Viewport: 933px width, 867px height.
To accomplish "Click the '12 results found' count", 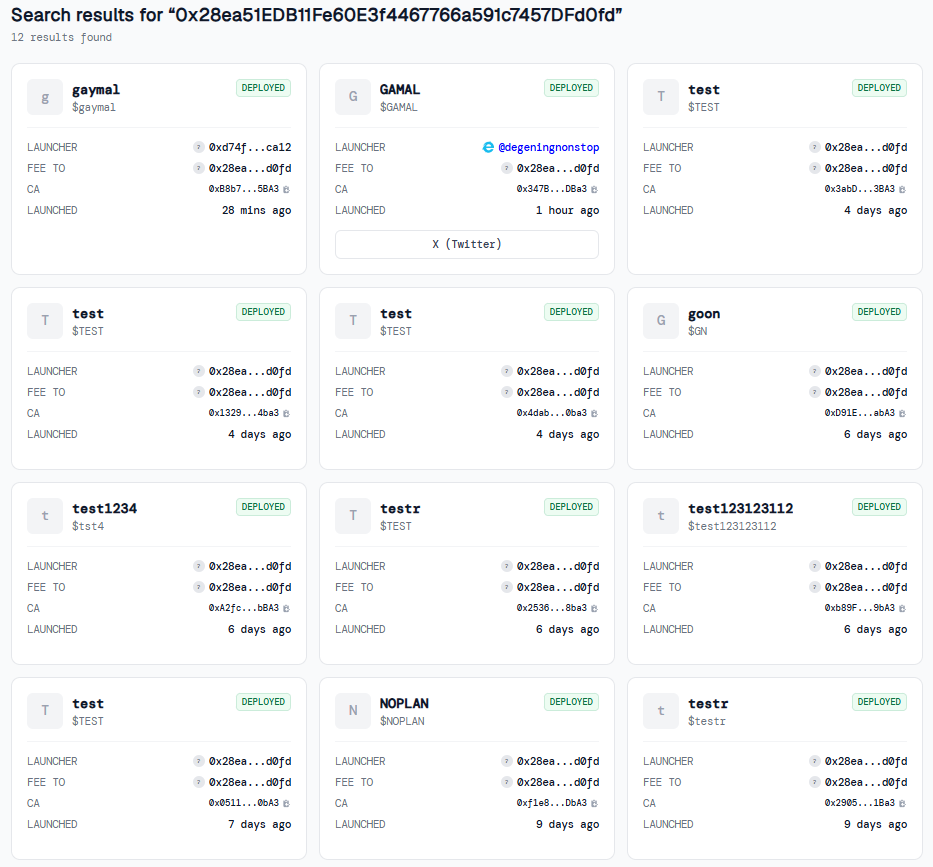I will [x=61, y=37].
